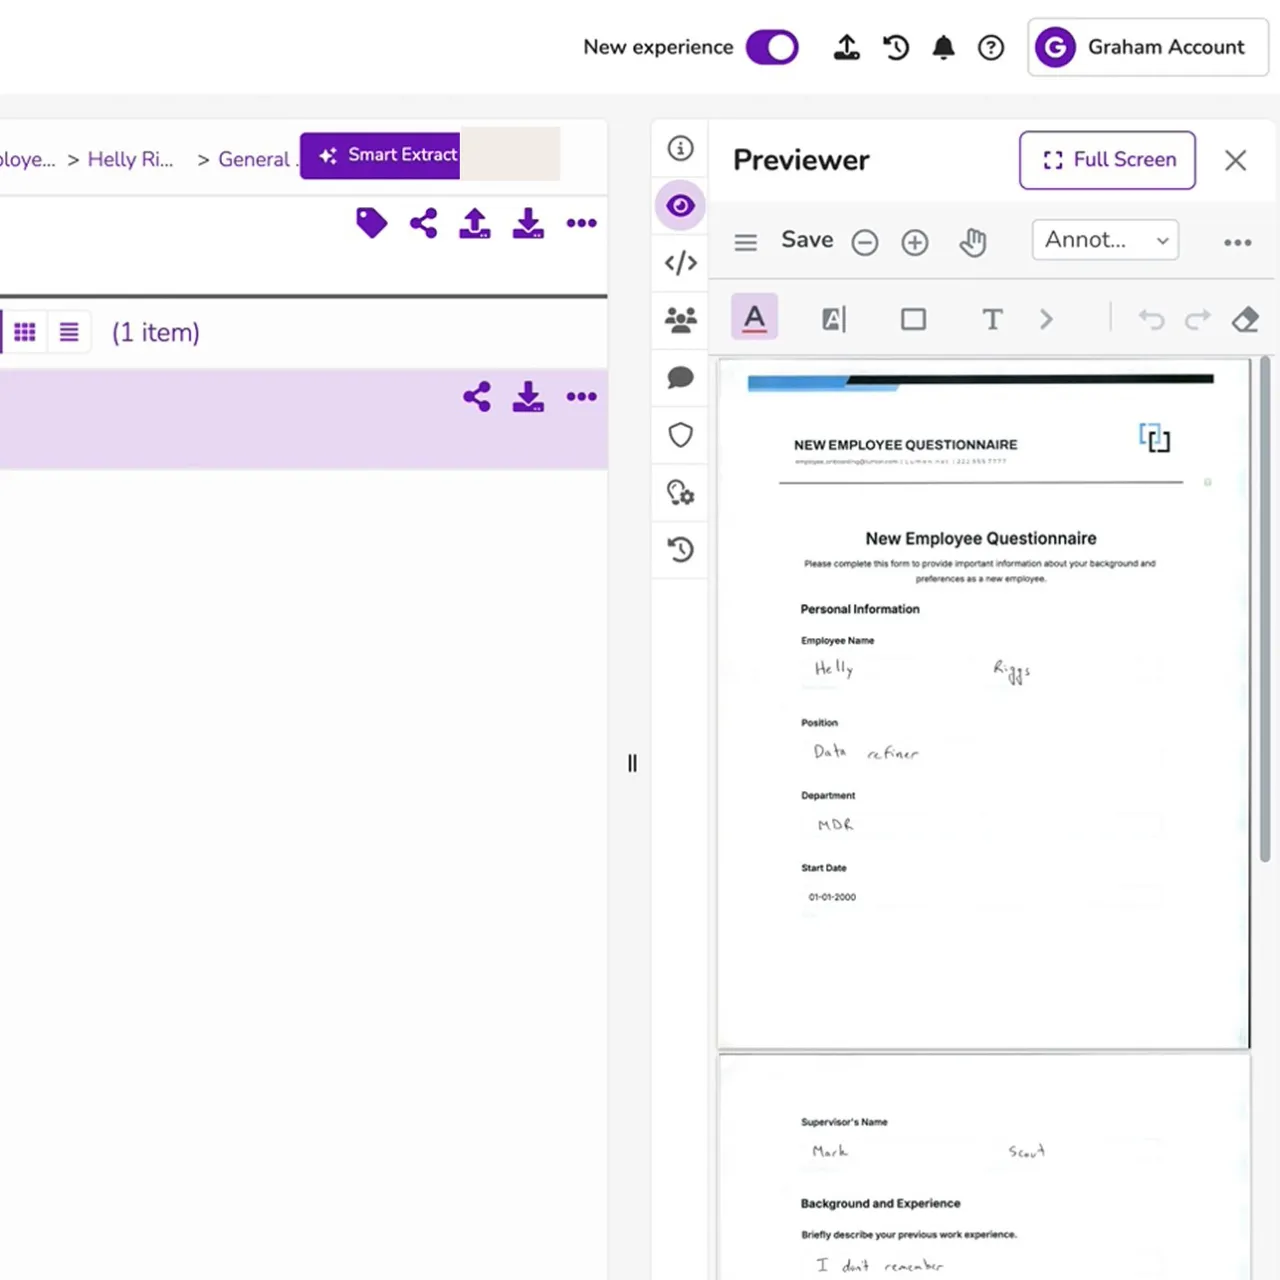
Task: Select the rectangle annotation tool
Action: pos(913,319)
